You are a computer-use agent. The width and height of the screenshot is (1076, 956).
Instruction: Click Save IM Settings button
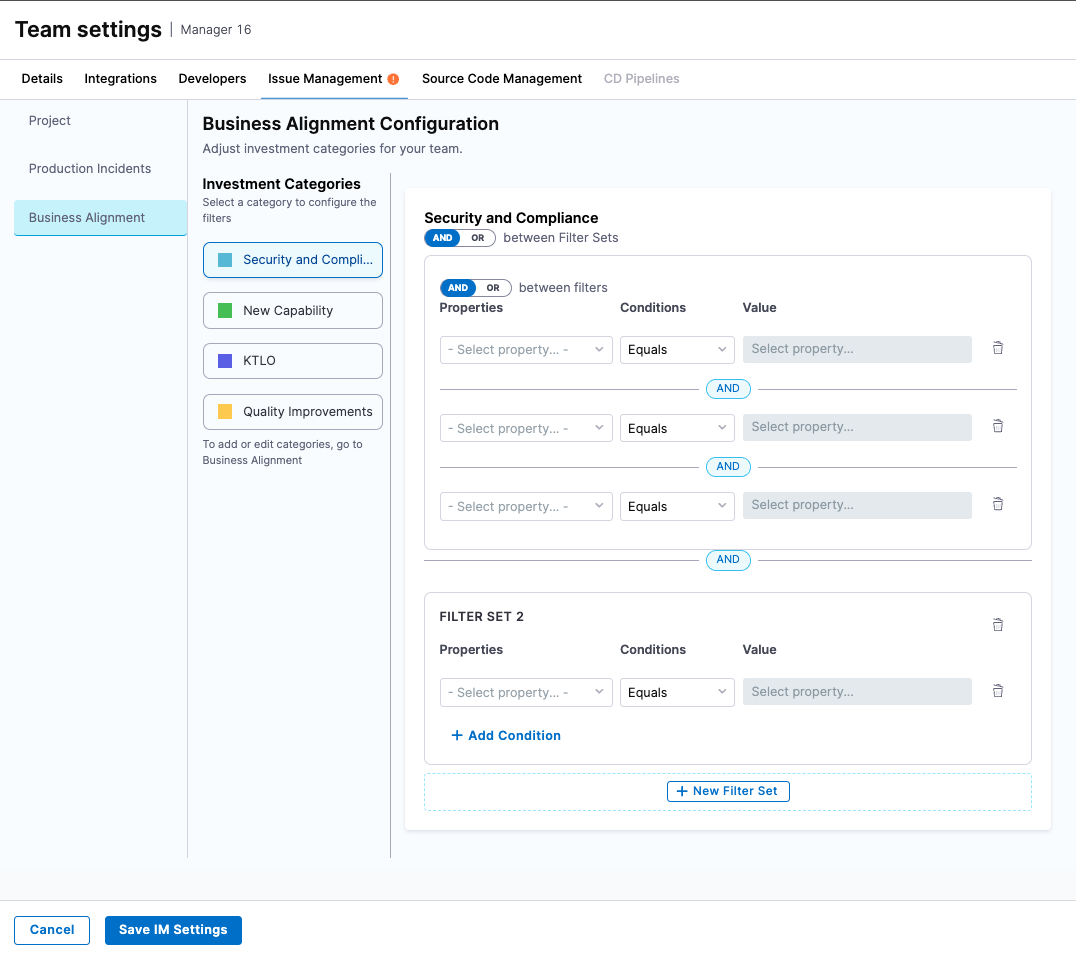coord(173,930)
